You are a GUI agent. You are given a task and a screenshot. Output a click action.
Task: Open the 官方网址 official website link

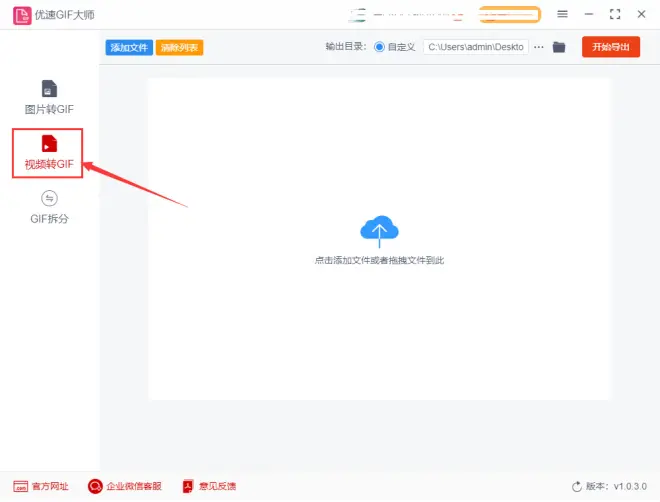click(x=42, y=486)
